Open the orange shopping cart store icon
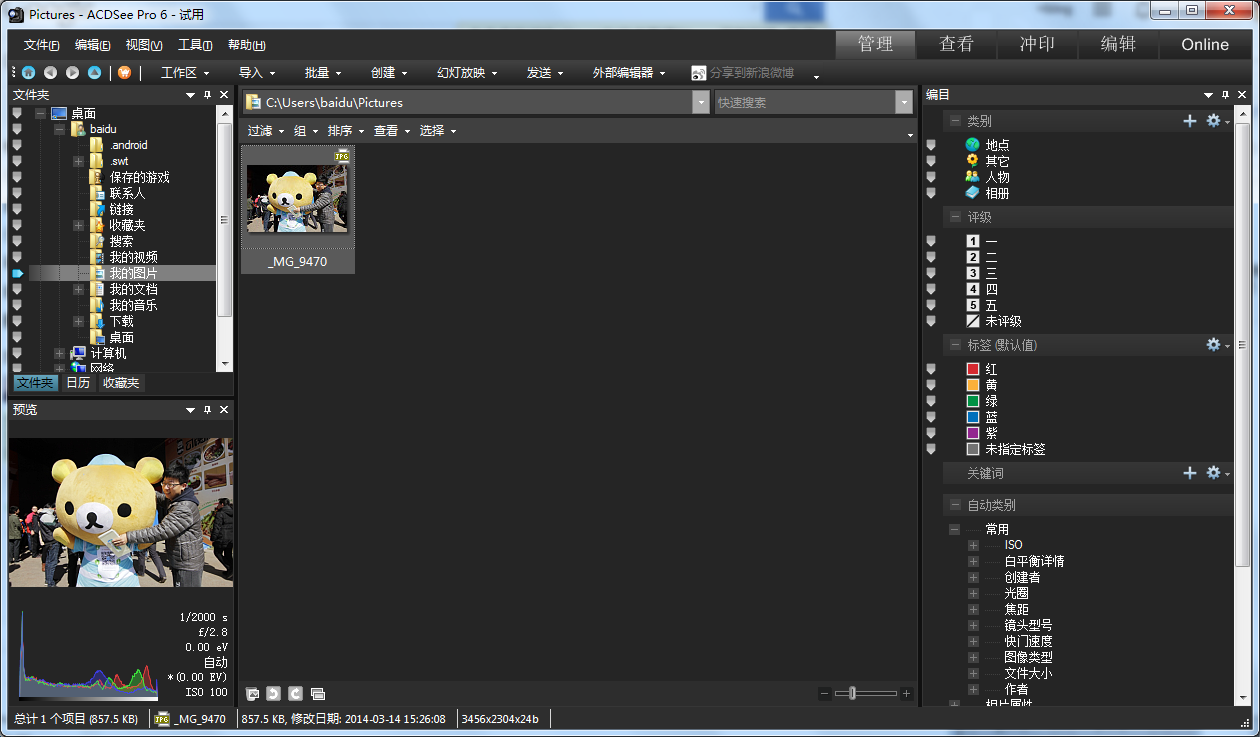This screenshot has width=1260, height=737. 124,72
